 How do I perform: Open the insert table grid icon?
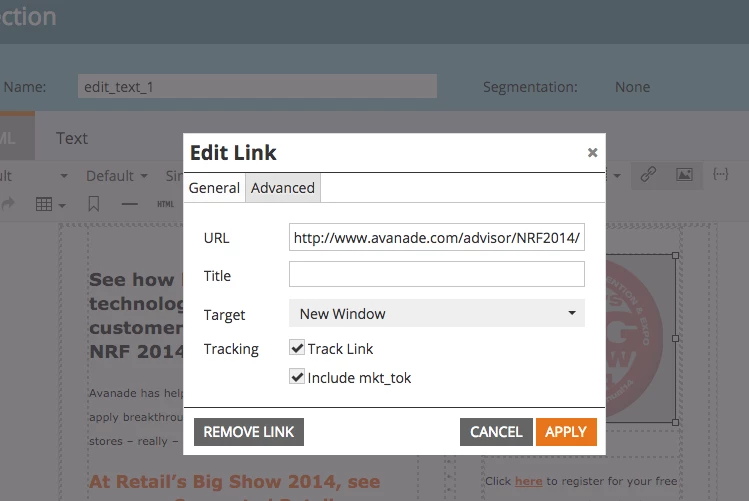point(43,204)
